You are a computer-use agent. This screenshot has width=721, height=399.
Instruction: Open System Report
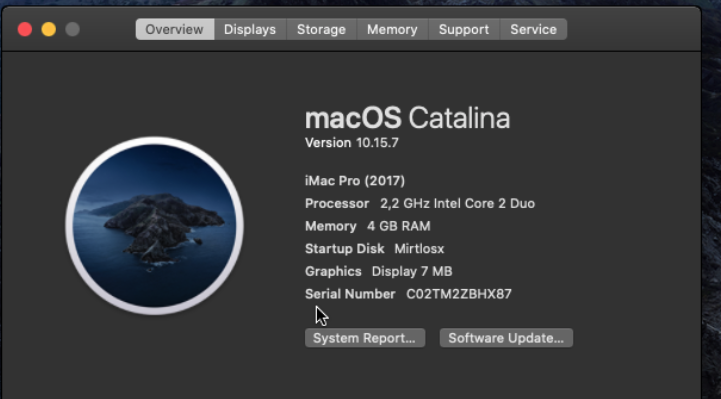click(365, 338)
